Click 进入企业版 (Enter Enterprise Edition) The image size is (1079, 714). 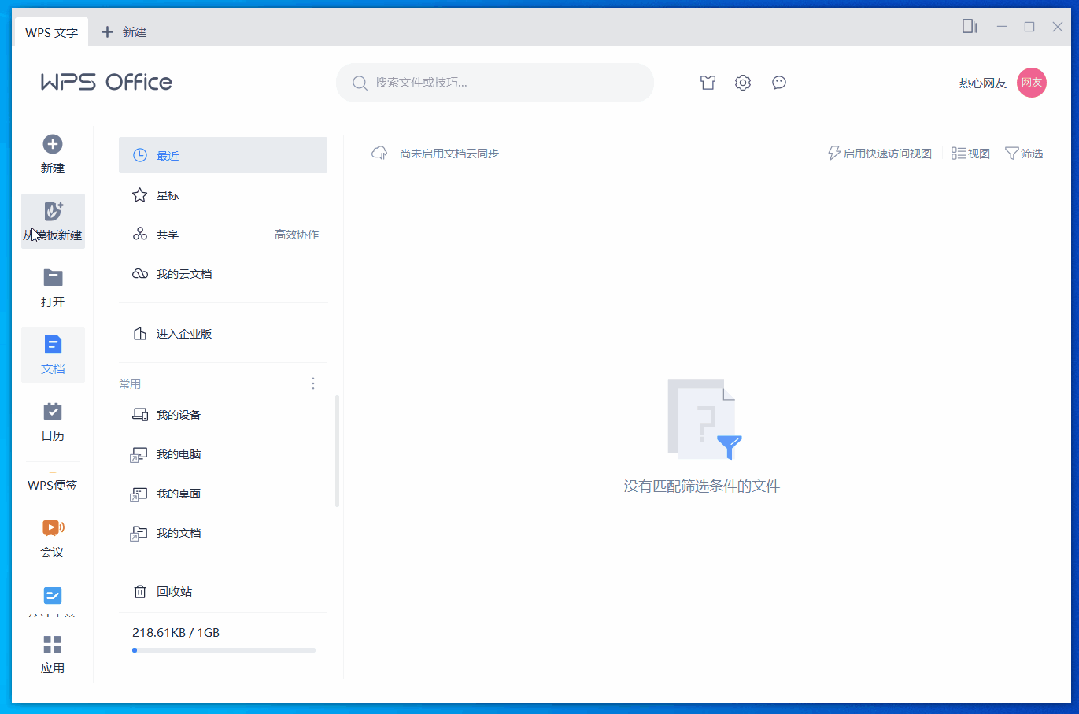(x=184, y=334)
